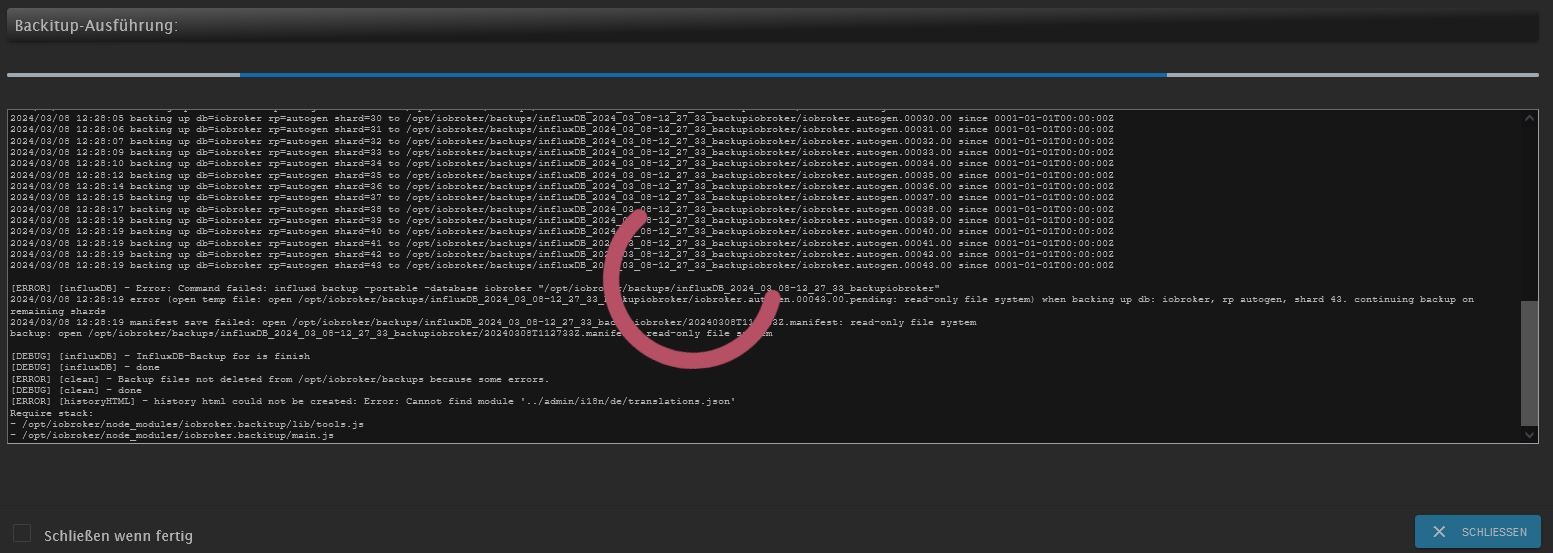
Task: Select the log line for shard=41
Action: [x=561, y=243]
